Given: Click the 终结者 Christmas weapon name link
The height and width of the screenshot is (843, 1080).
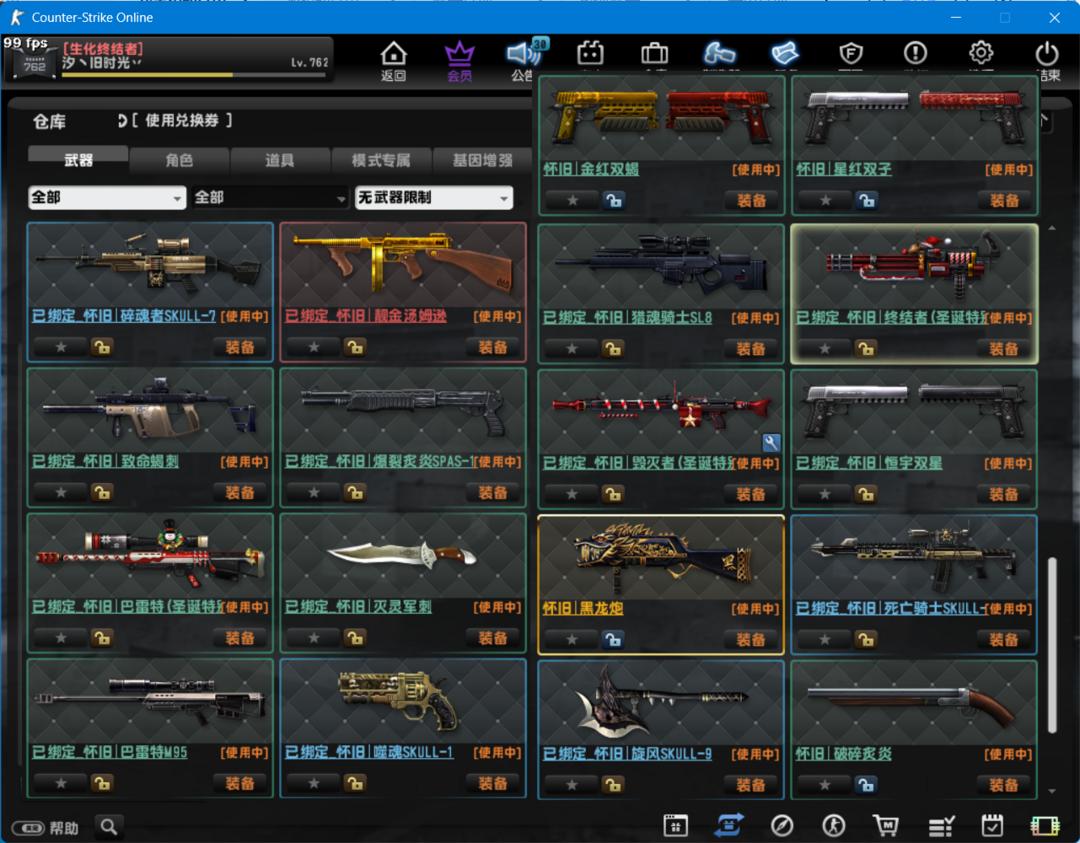Looking at the screenshot, I should coord(891,318).
